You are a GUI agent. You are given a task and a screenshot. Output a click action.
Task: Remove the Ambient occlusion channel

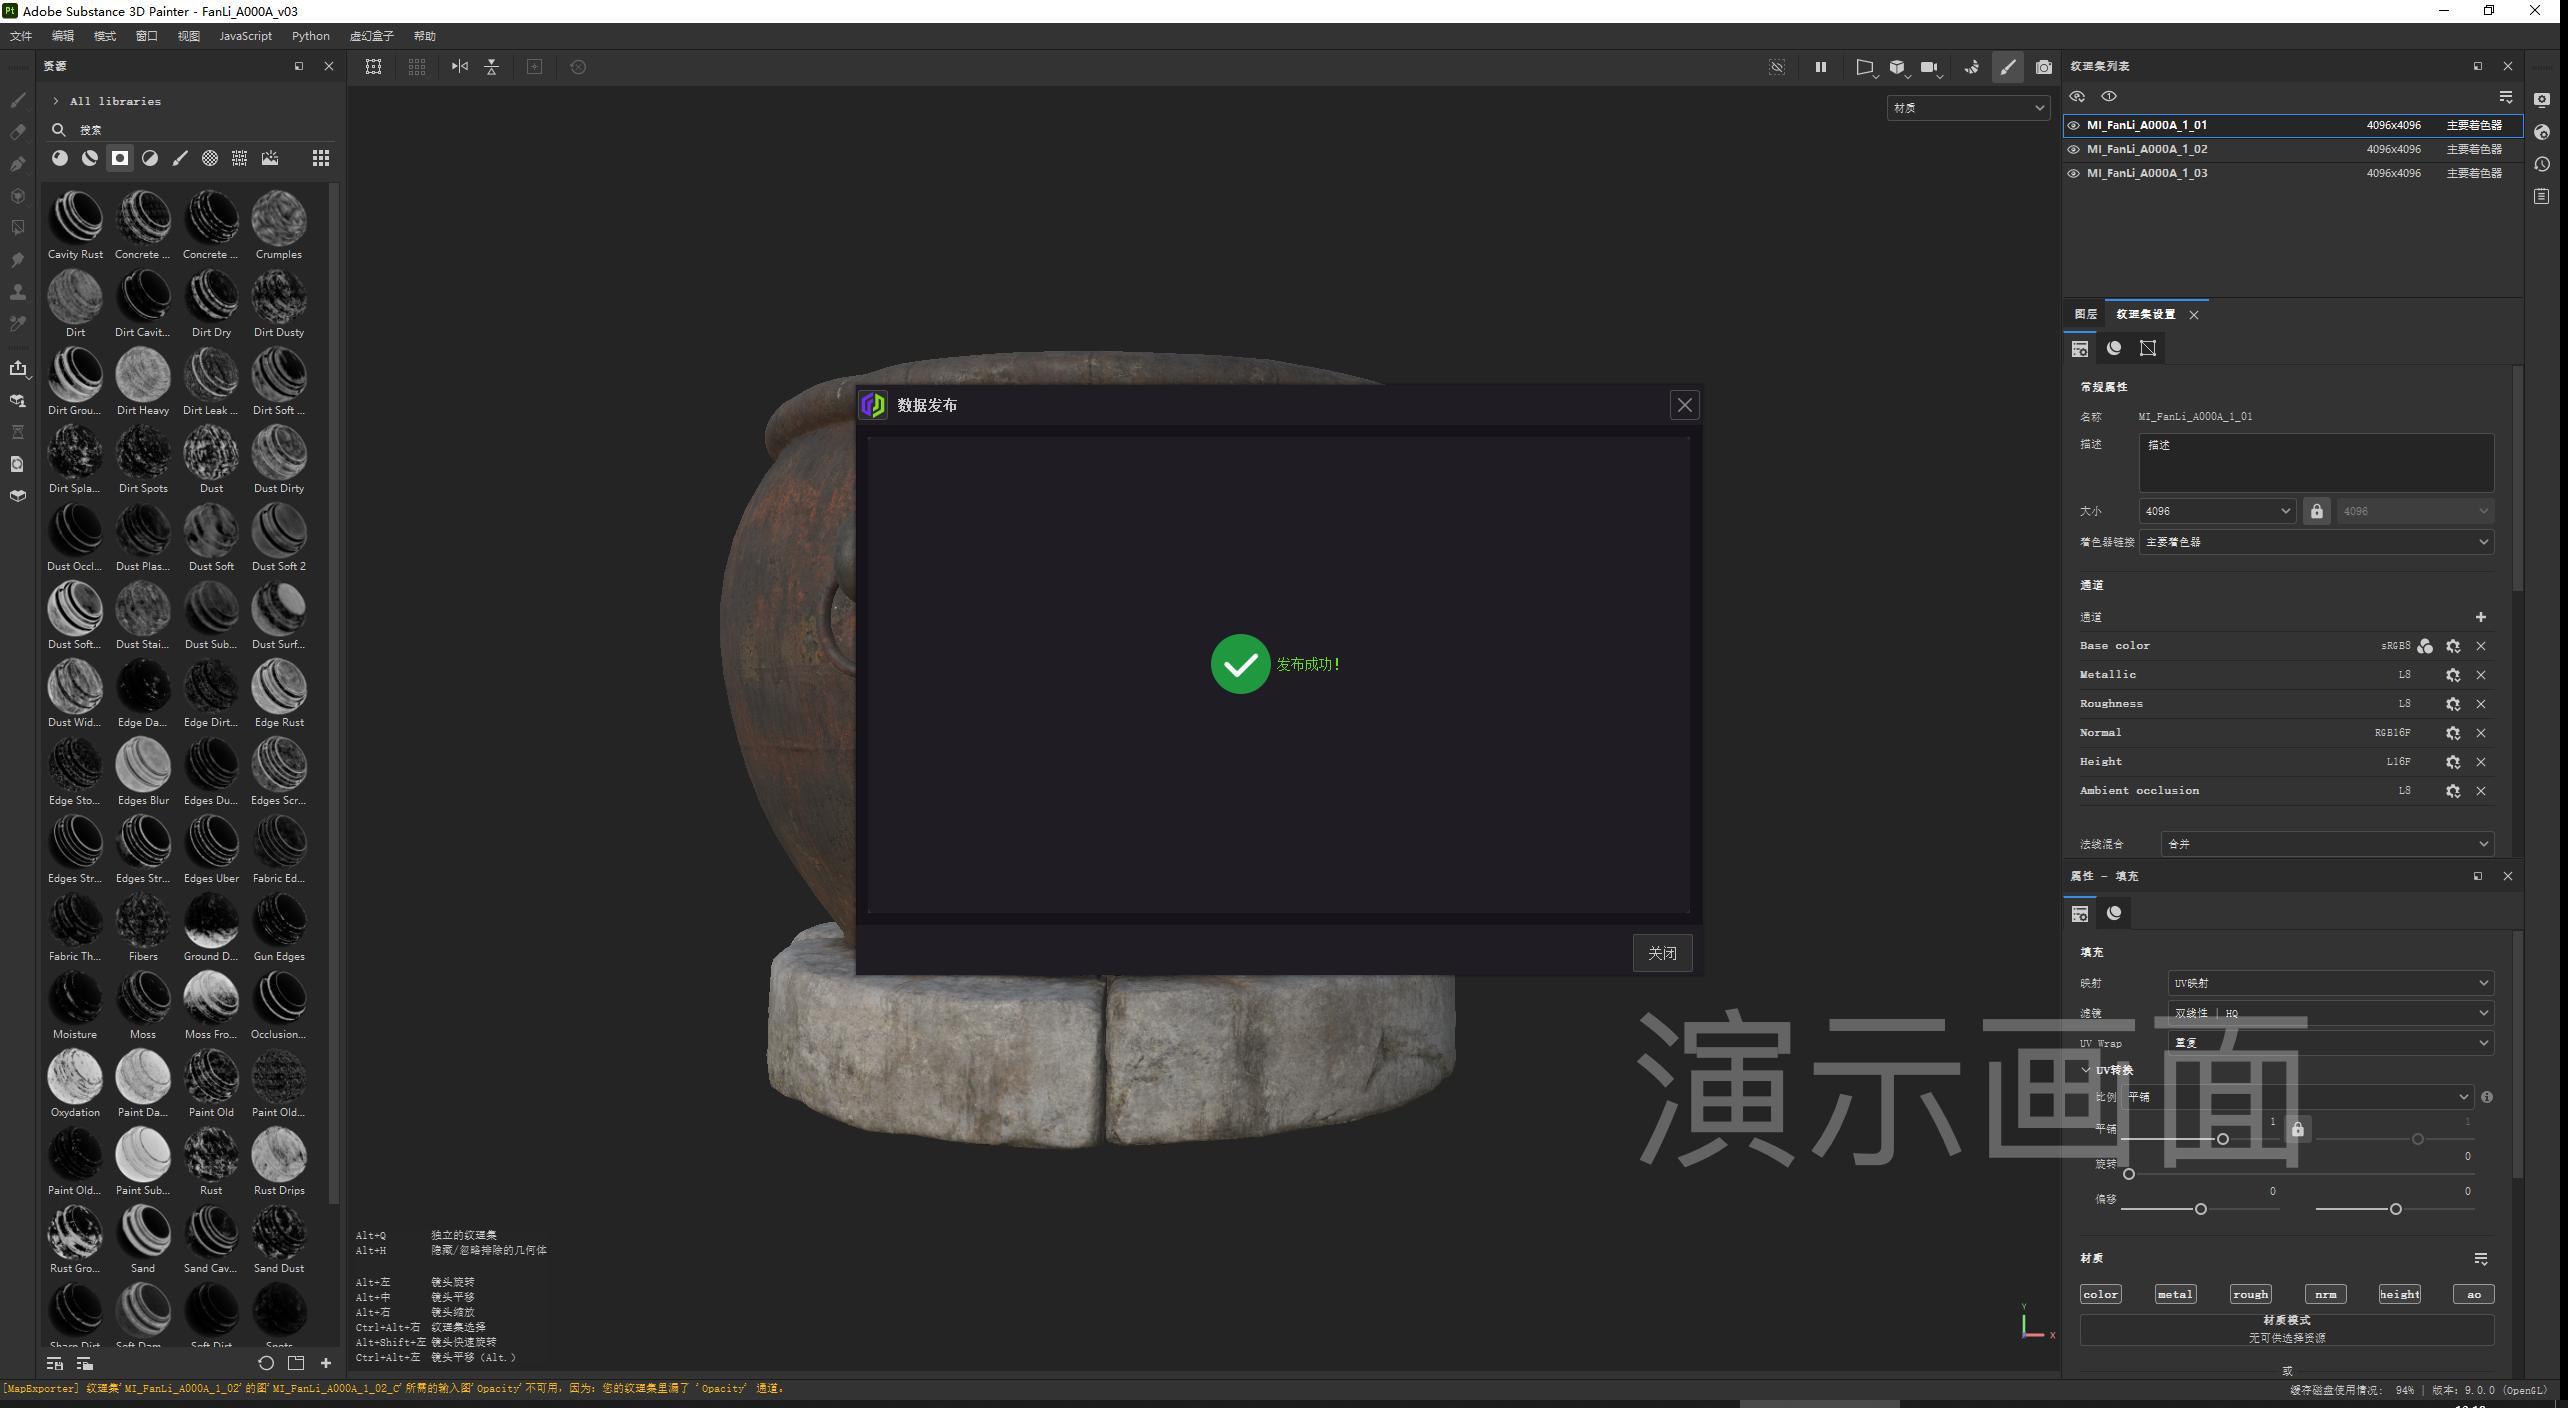click(2481, 791)
